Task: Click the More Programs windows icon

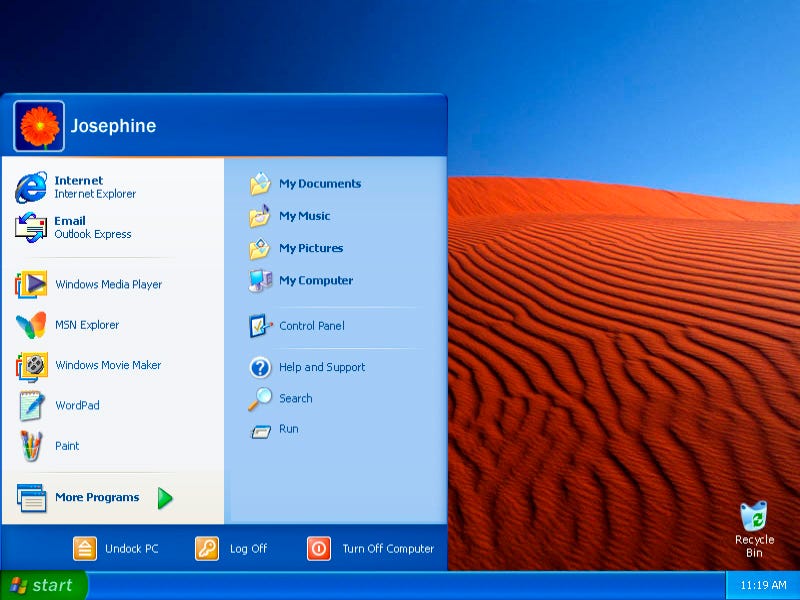Action: [32, 497]
